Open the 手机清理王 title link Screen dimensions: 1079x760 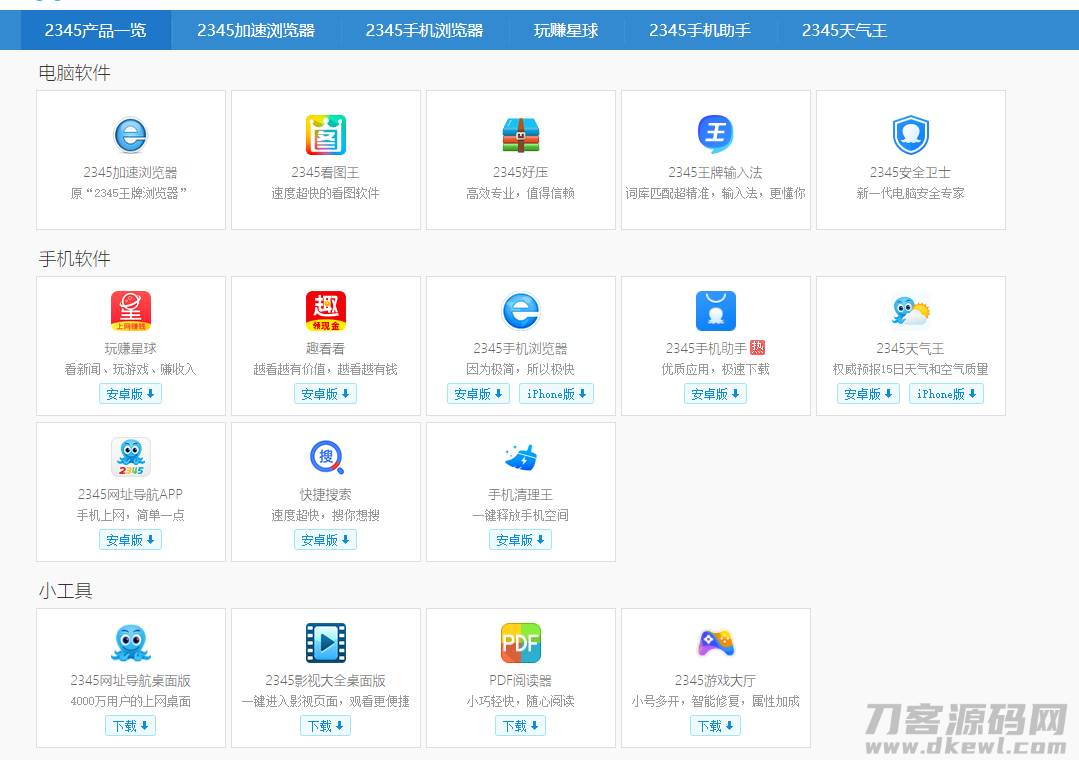point(520,494)
